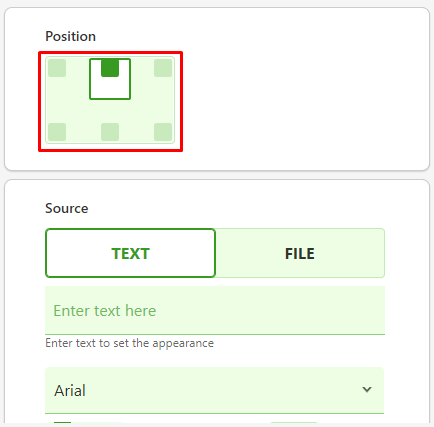Select the top-left position square
The height and width of the screenshot is (427, 434).
click(57, 68)
